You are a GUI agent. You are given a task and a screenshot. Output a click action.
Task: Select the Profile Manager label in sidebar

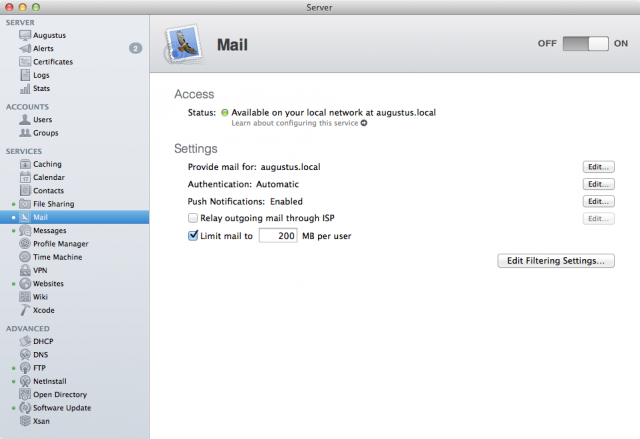(61, 244)
